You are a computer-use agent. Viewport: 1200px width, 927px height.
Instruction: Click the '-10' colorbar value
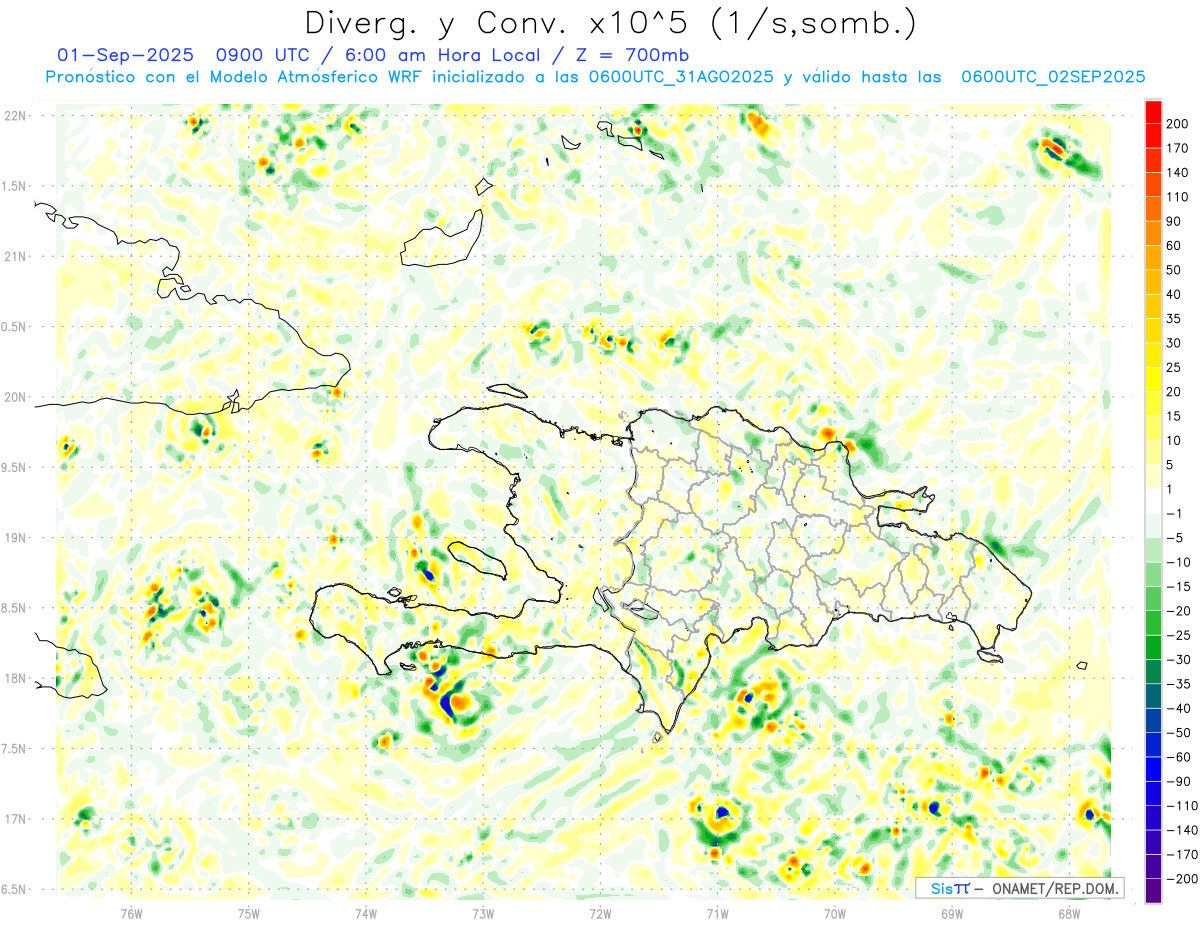1180,562
